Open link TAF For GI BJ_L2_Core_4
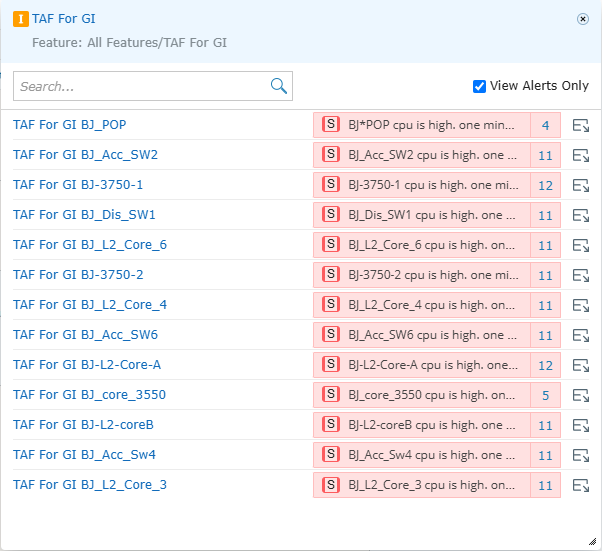 pos(90,304)
